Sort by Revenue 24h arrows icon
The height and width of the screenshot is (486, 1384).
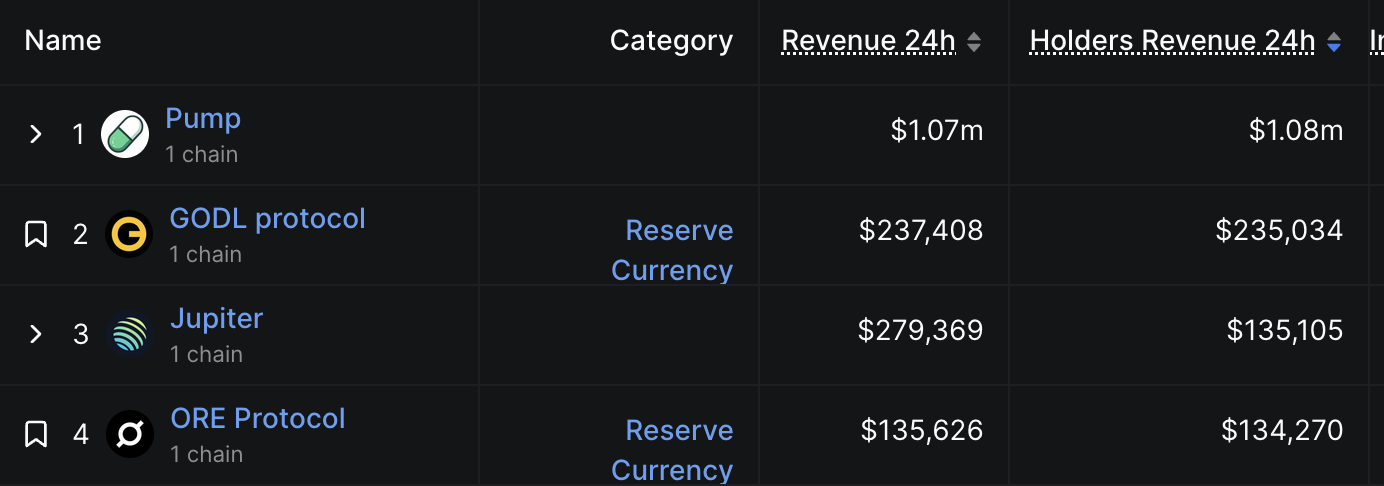[x=974, y=42]
